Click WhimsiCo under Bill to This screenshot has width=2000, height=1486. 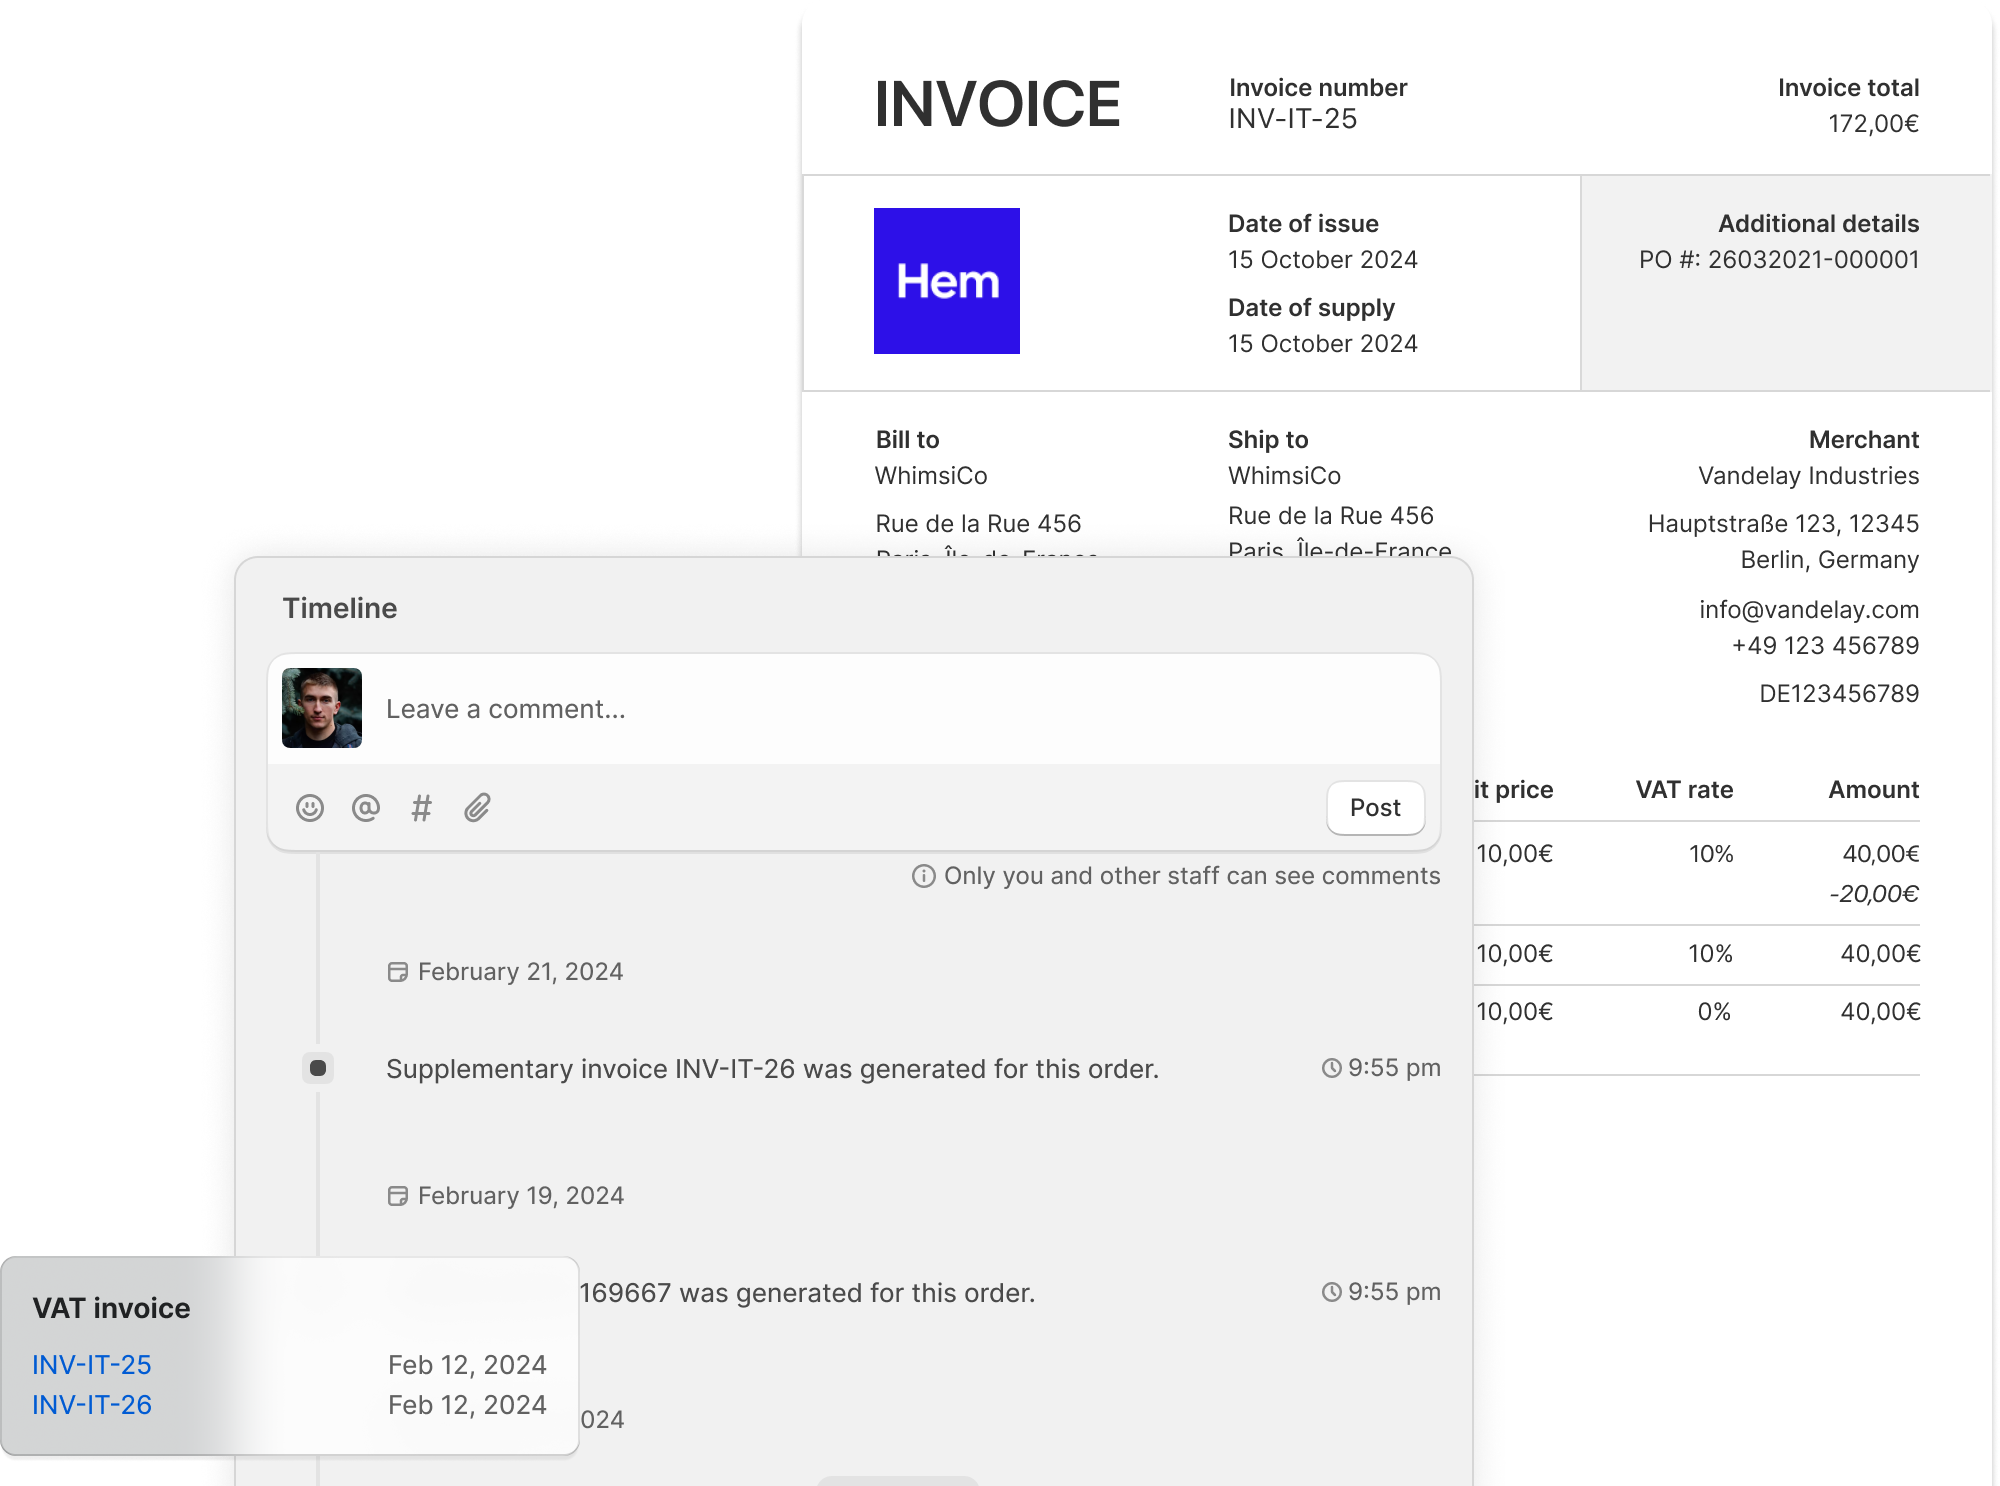pos(931,476)
